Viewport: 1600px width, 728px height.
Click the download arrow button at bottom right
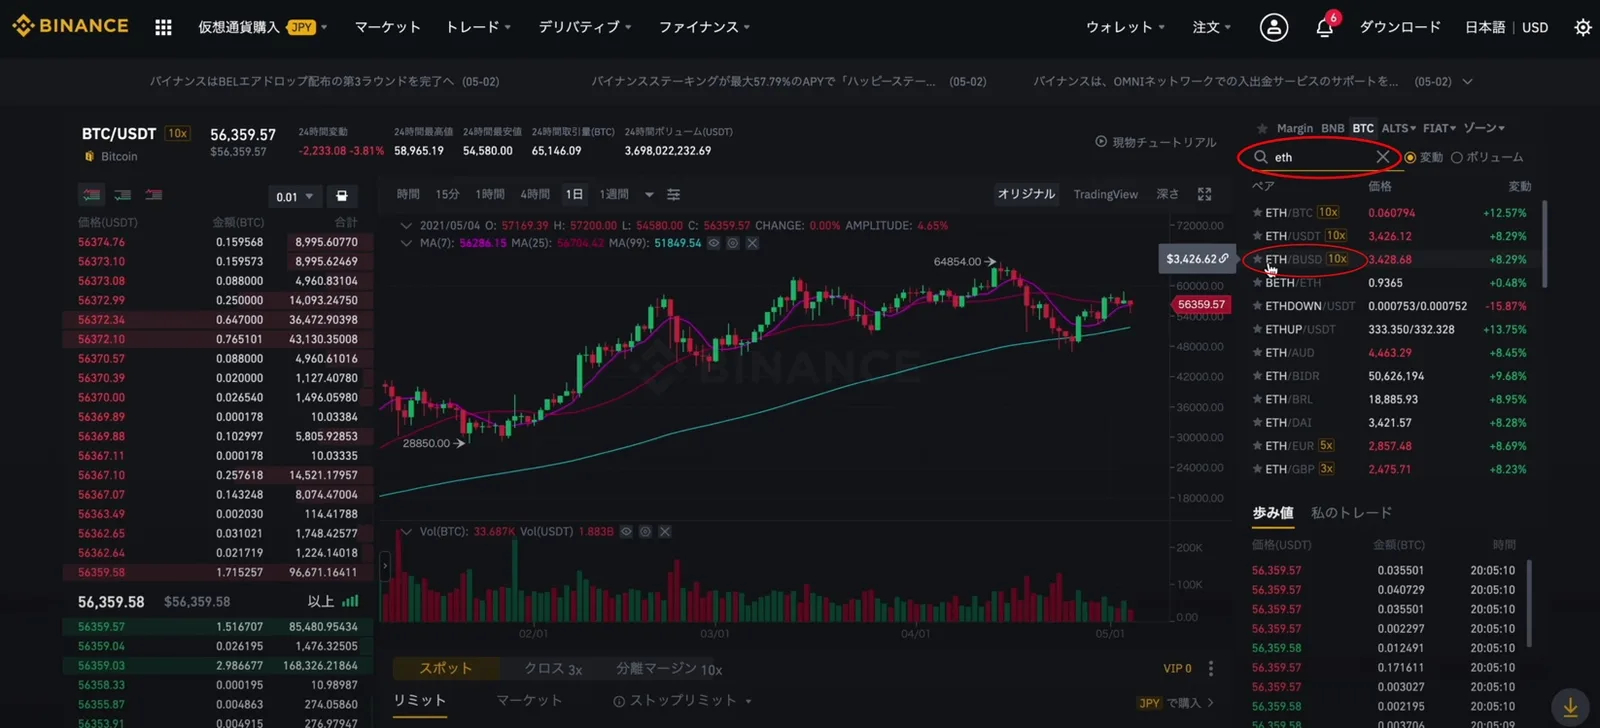pos(1570,707)
